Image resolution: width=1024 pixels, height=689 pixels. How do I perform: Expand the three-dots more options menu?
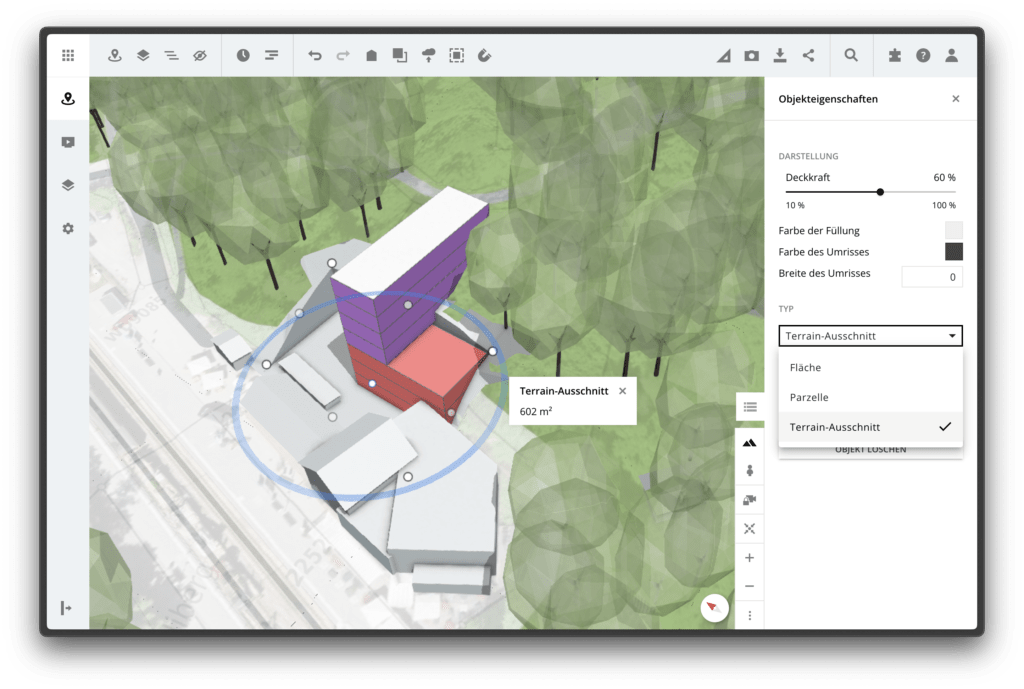click(750, 615)
